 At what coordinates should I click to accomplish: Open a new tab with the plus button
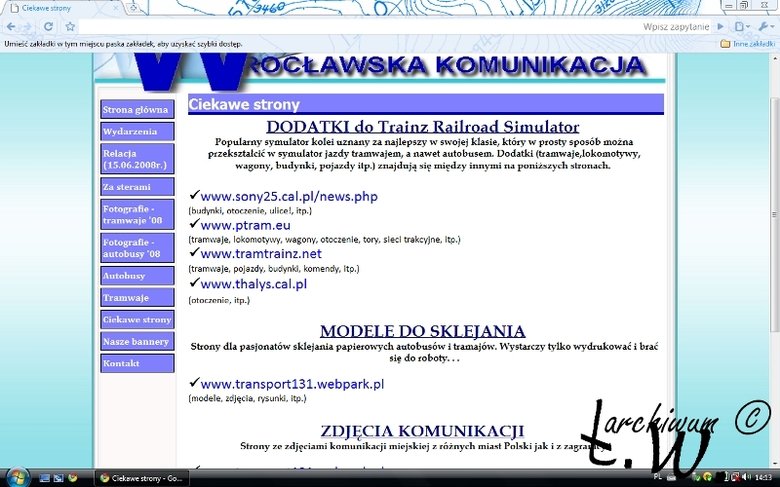pos(133,8)
